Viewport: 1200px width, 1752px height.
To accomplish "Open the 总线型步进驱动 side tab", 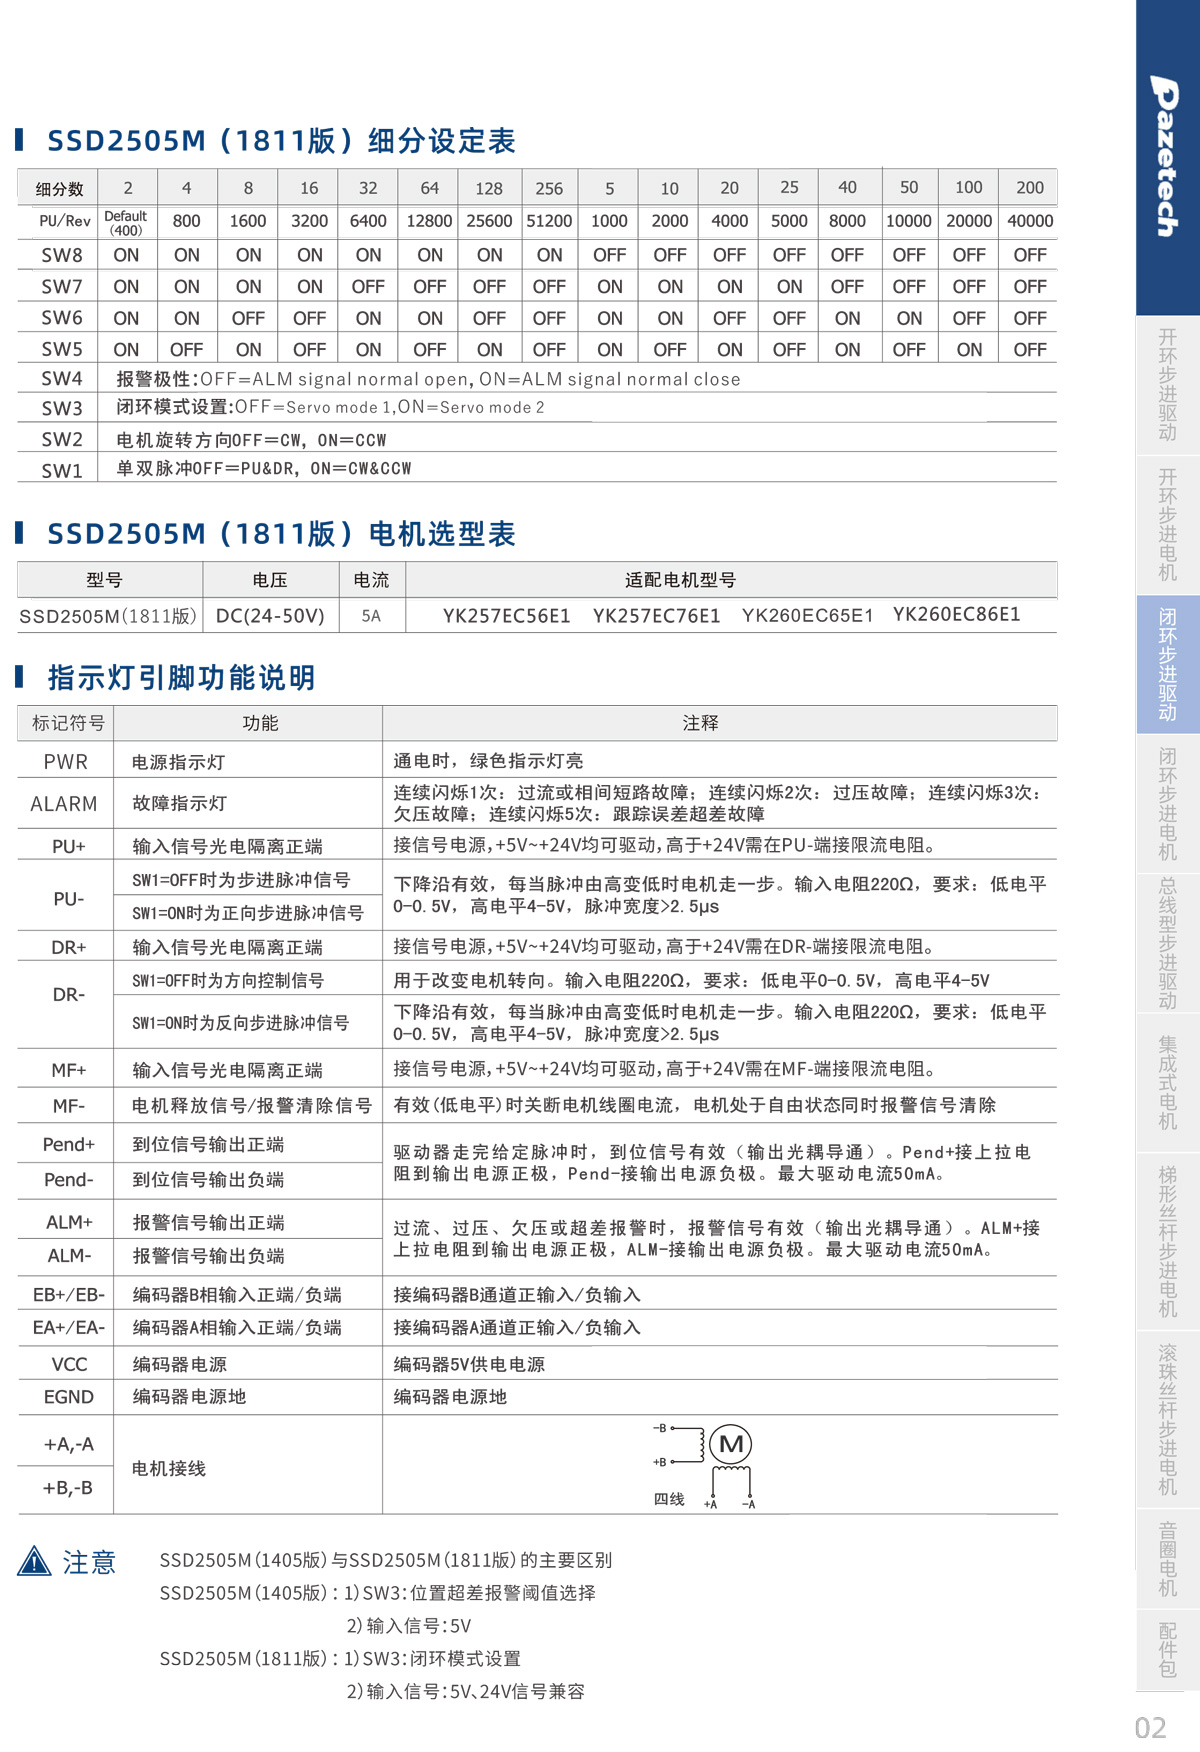I will [1167, 944].
